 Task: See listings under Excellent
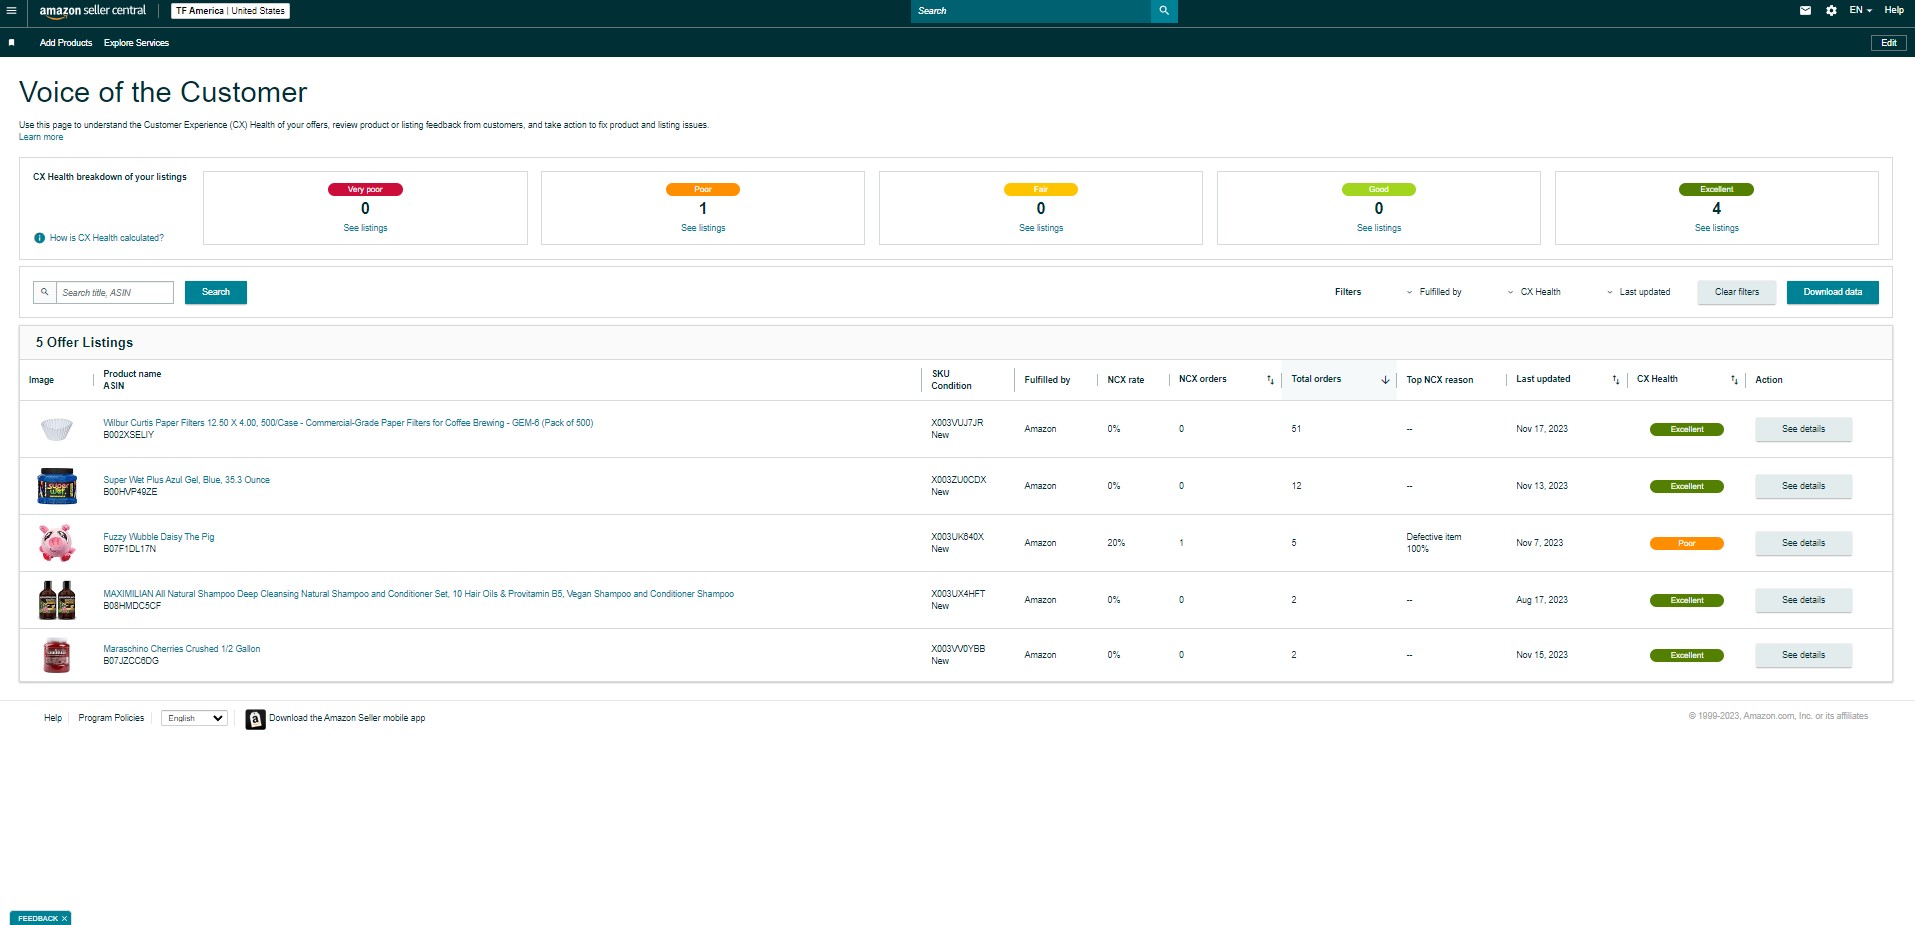coord(1717,228)
